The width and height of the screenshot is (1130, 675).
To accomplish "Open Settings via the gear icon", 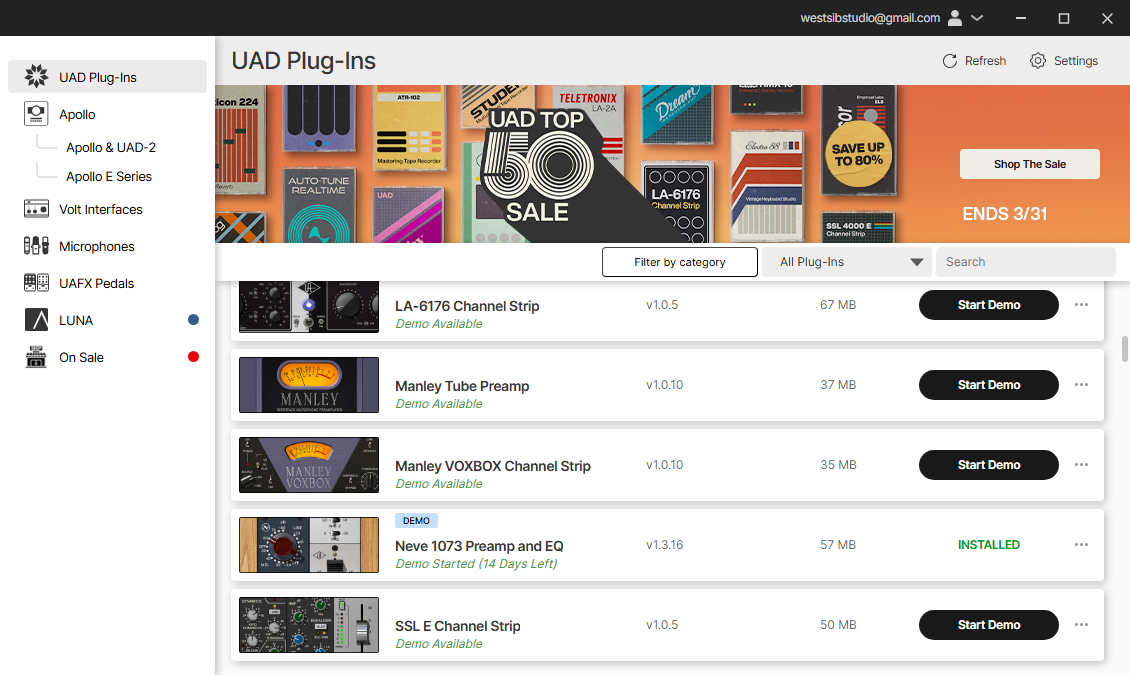I will tap(1038, 61).
